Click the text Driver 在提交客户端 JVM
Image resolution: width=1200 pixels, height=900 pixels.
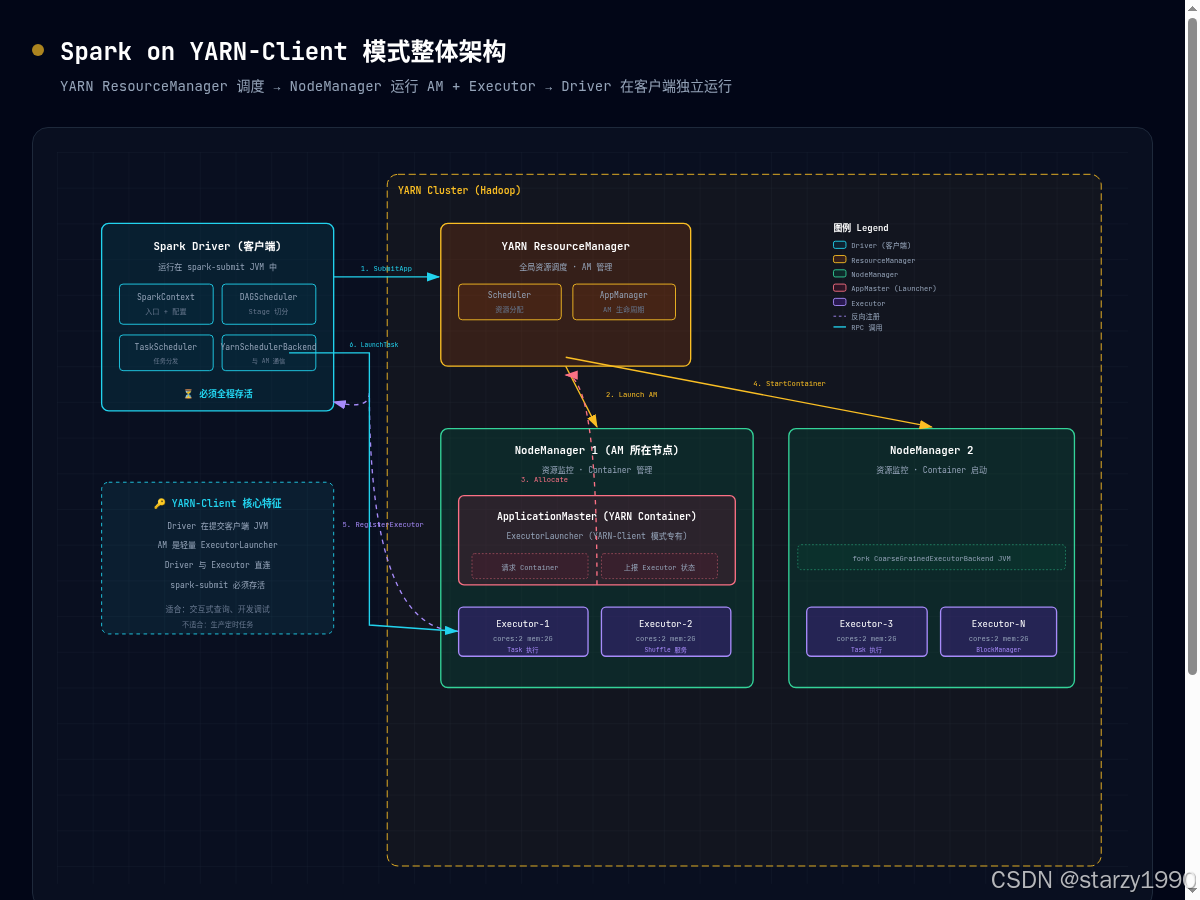coord(217,526)
